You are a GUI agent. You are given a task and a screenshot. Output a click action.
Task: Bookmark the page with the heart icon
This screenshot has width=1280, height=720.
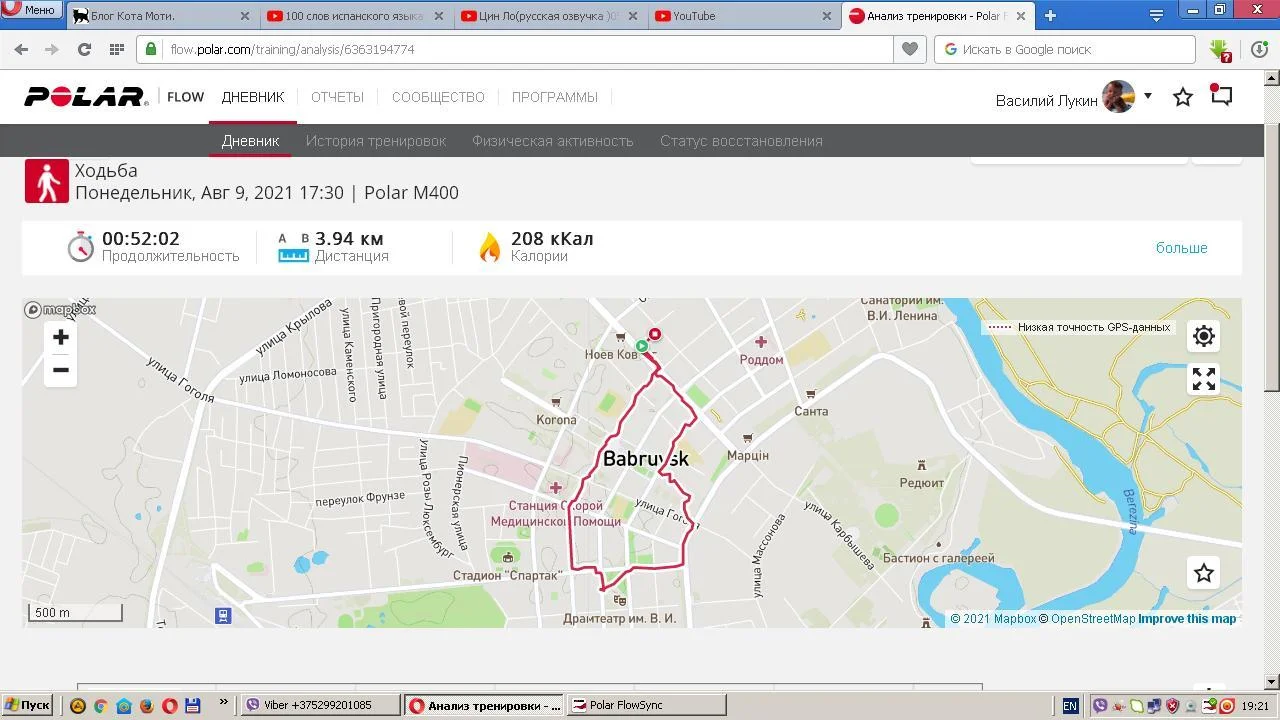point(909,49)
